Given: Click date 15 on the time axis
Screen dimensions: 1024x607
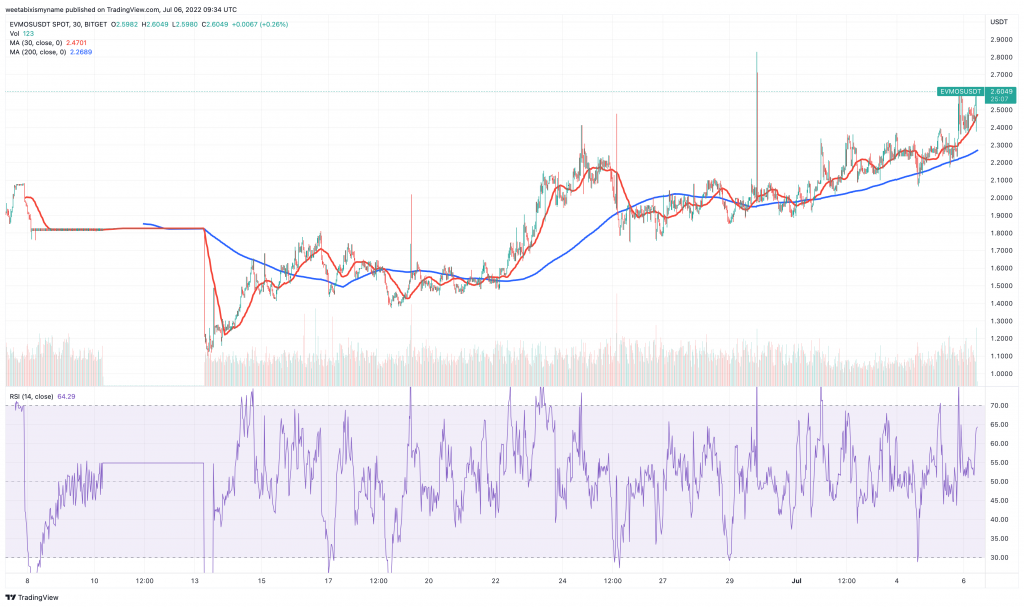Looking at the screenshot, I should [262, 580].
